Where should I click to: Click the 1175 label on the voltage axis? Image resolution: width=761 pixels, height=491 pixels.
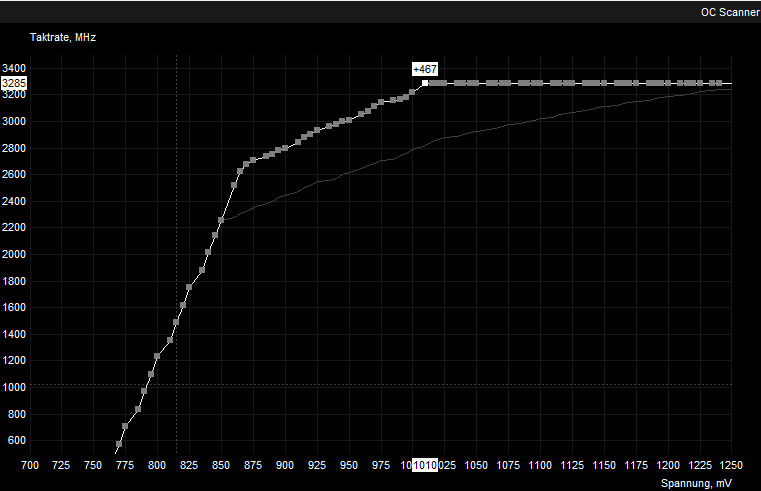coord(636,465)
